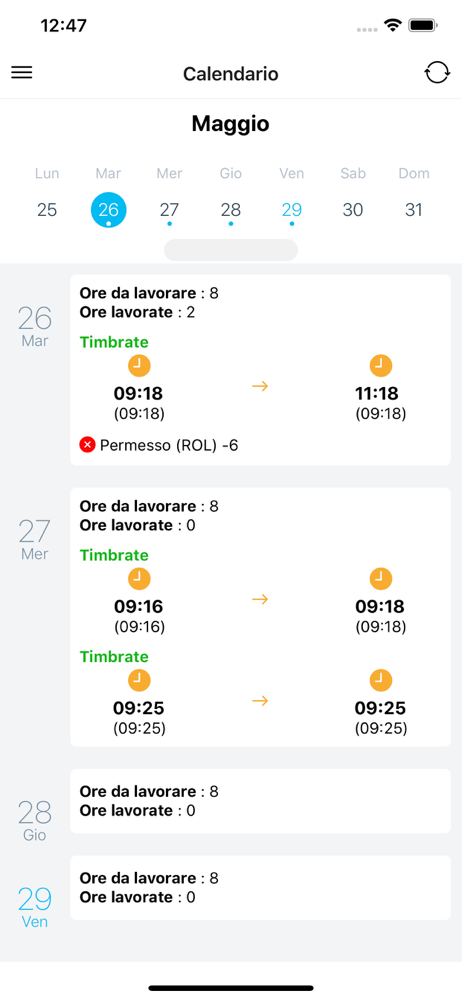
Task: Tap the 11:18 clock-out icon on 26 Mar
Action: click(381, 366)
